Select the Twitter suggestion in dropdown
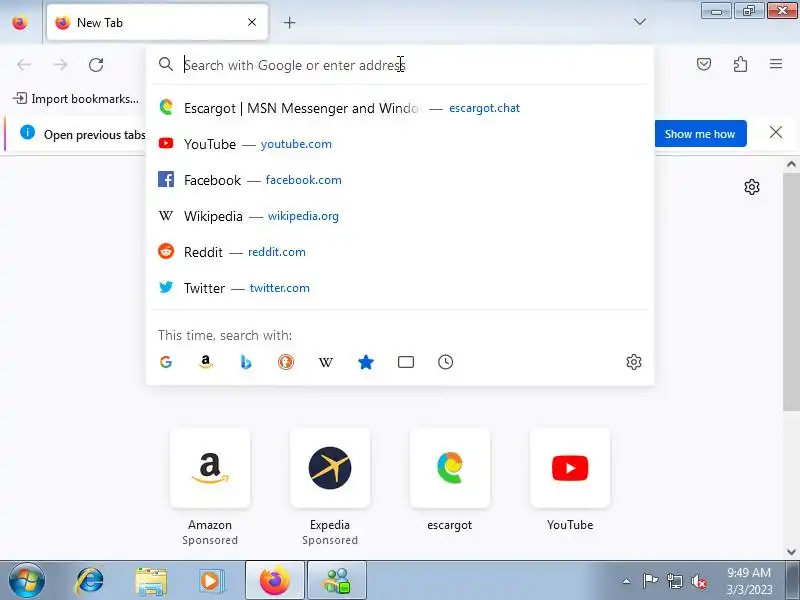 pyautogui.click(x=400, y=288)
